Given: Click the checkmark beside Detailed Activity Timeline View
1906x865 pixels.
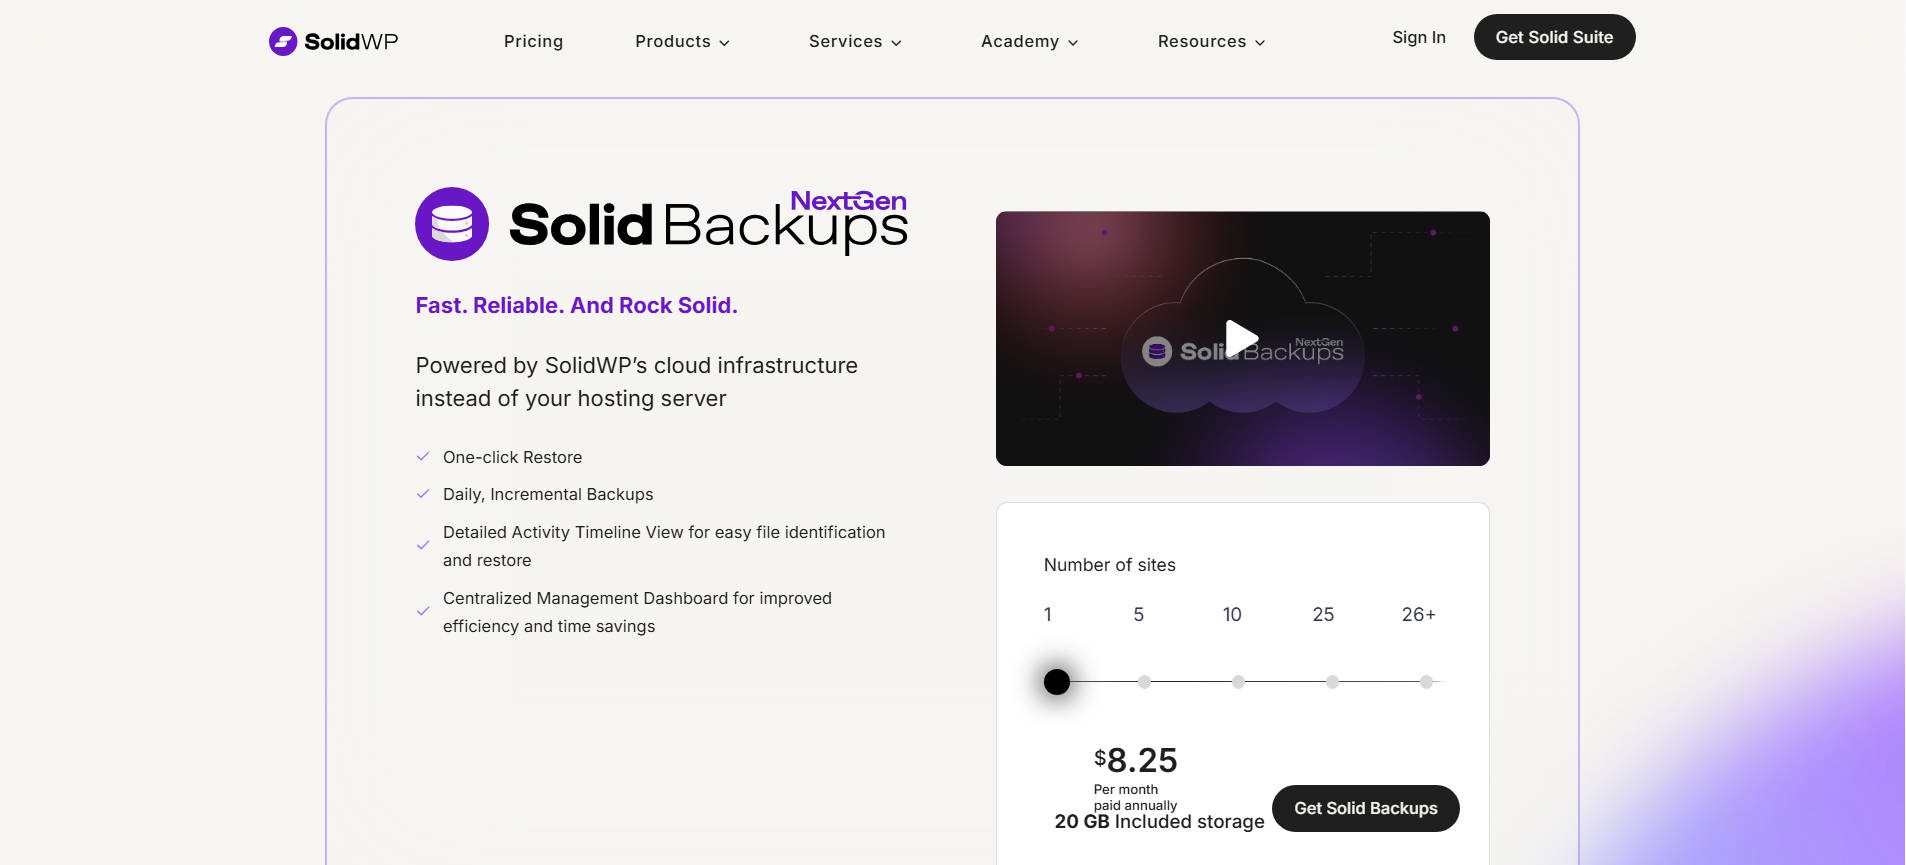Looking at the screenshot, I should 422,545.
